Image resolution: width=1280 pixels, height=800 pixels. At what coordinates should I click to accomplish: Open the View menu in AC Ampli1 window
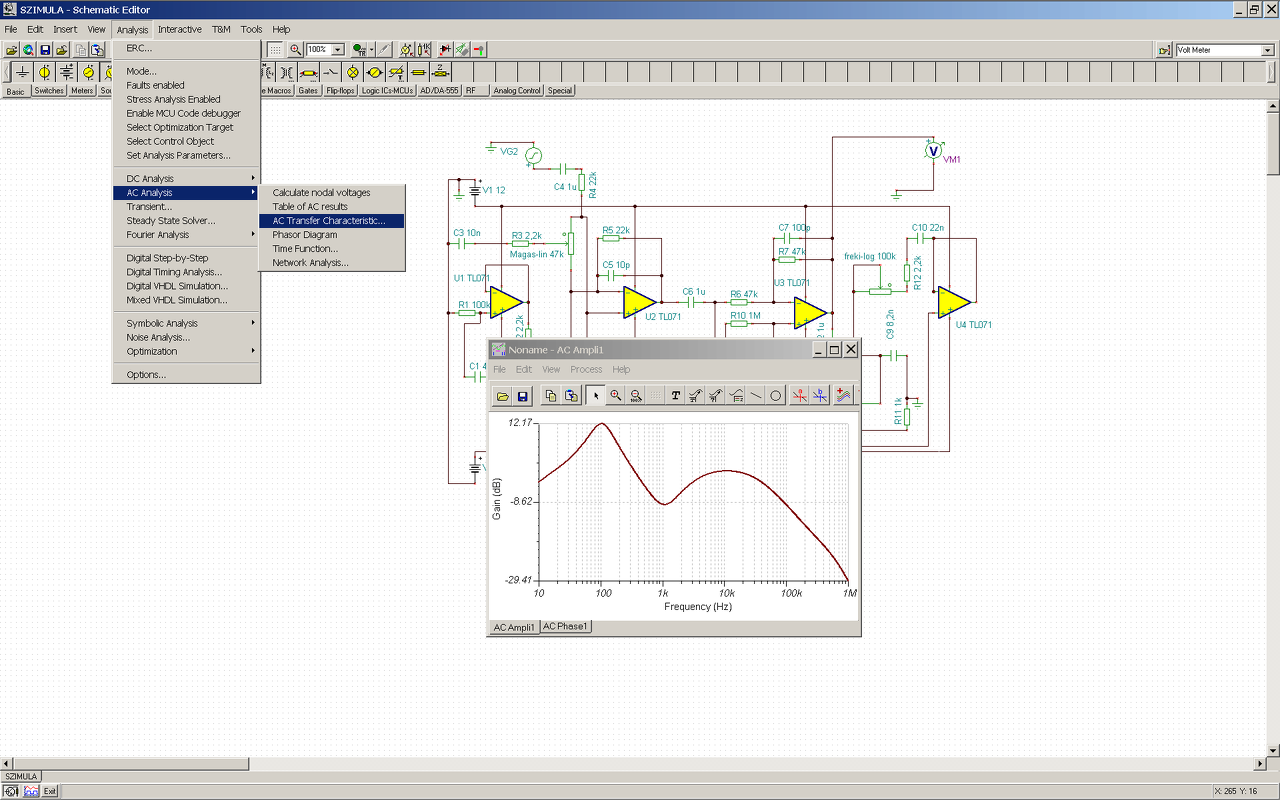pyautogui.click(x=551, y=369)
